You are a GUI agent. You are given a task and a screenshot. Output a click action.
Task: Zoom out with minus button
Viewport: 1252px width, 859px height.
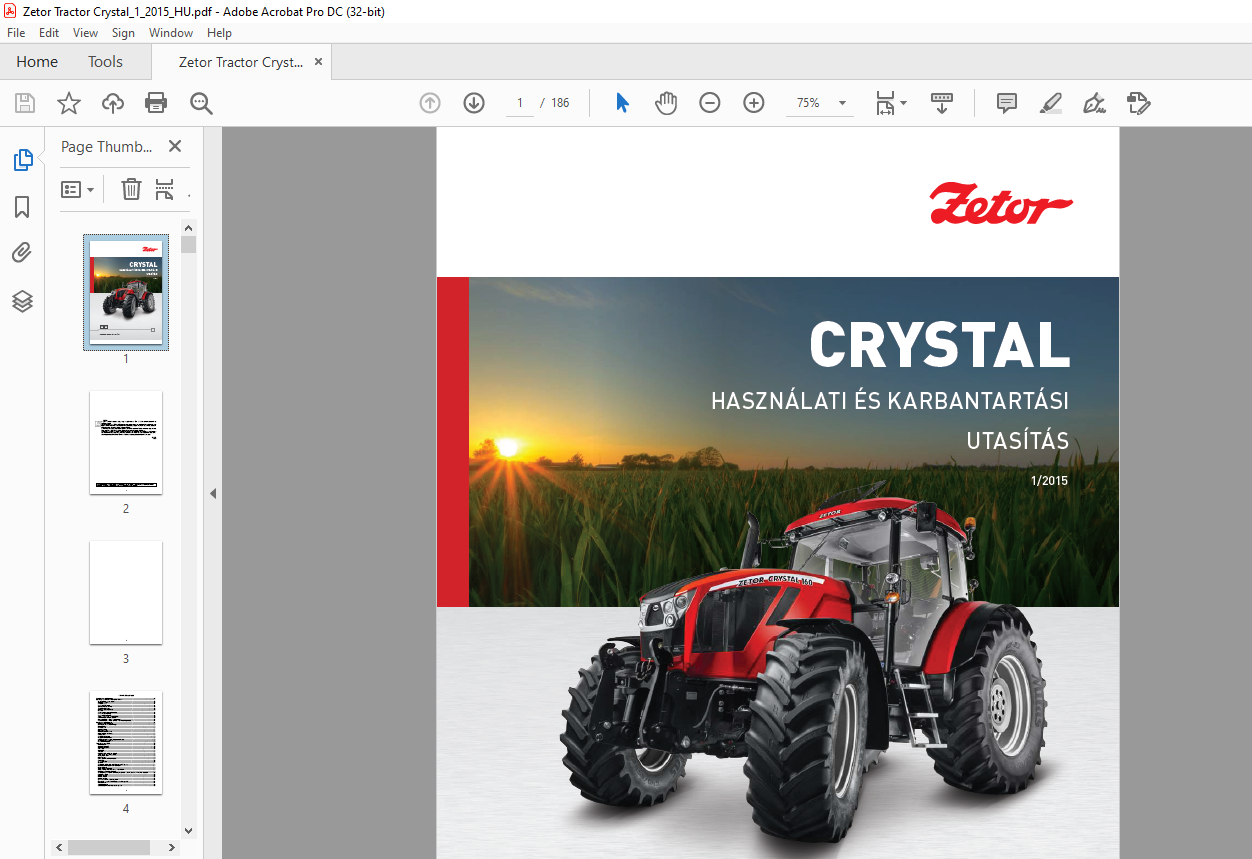click(x=710, y=103)
